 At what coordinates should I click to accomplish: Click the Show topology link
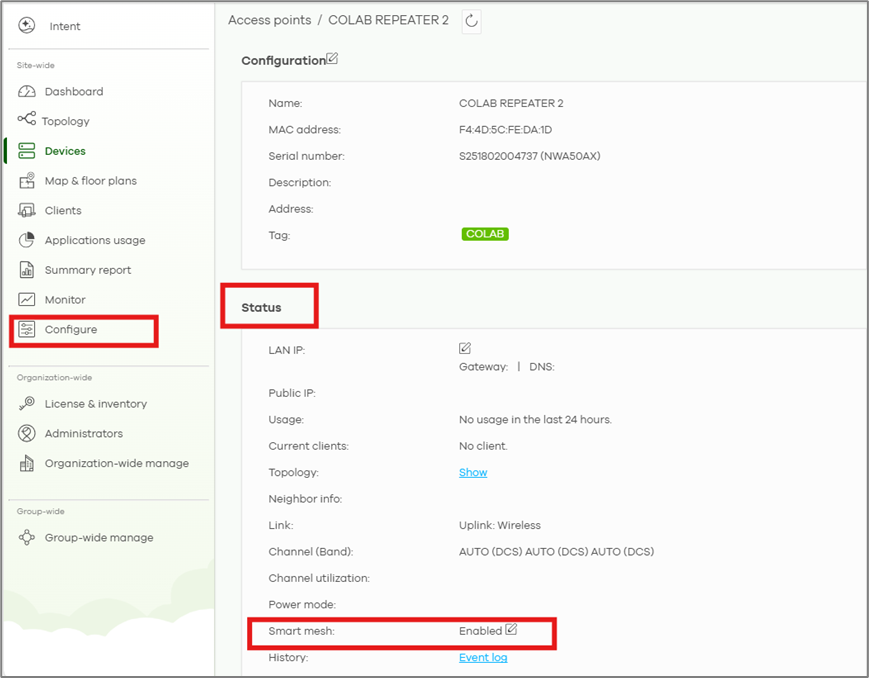(473, 472)
